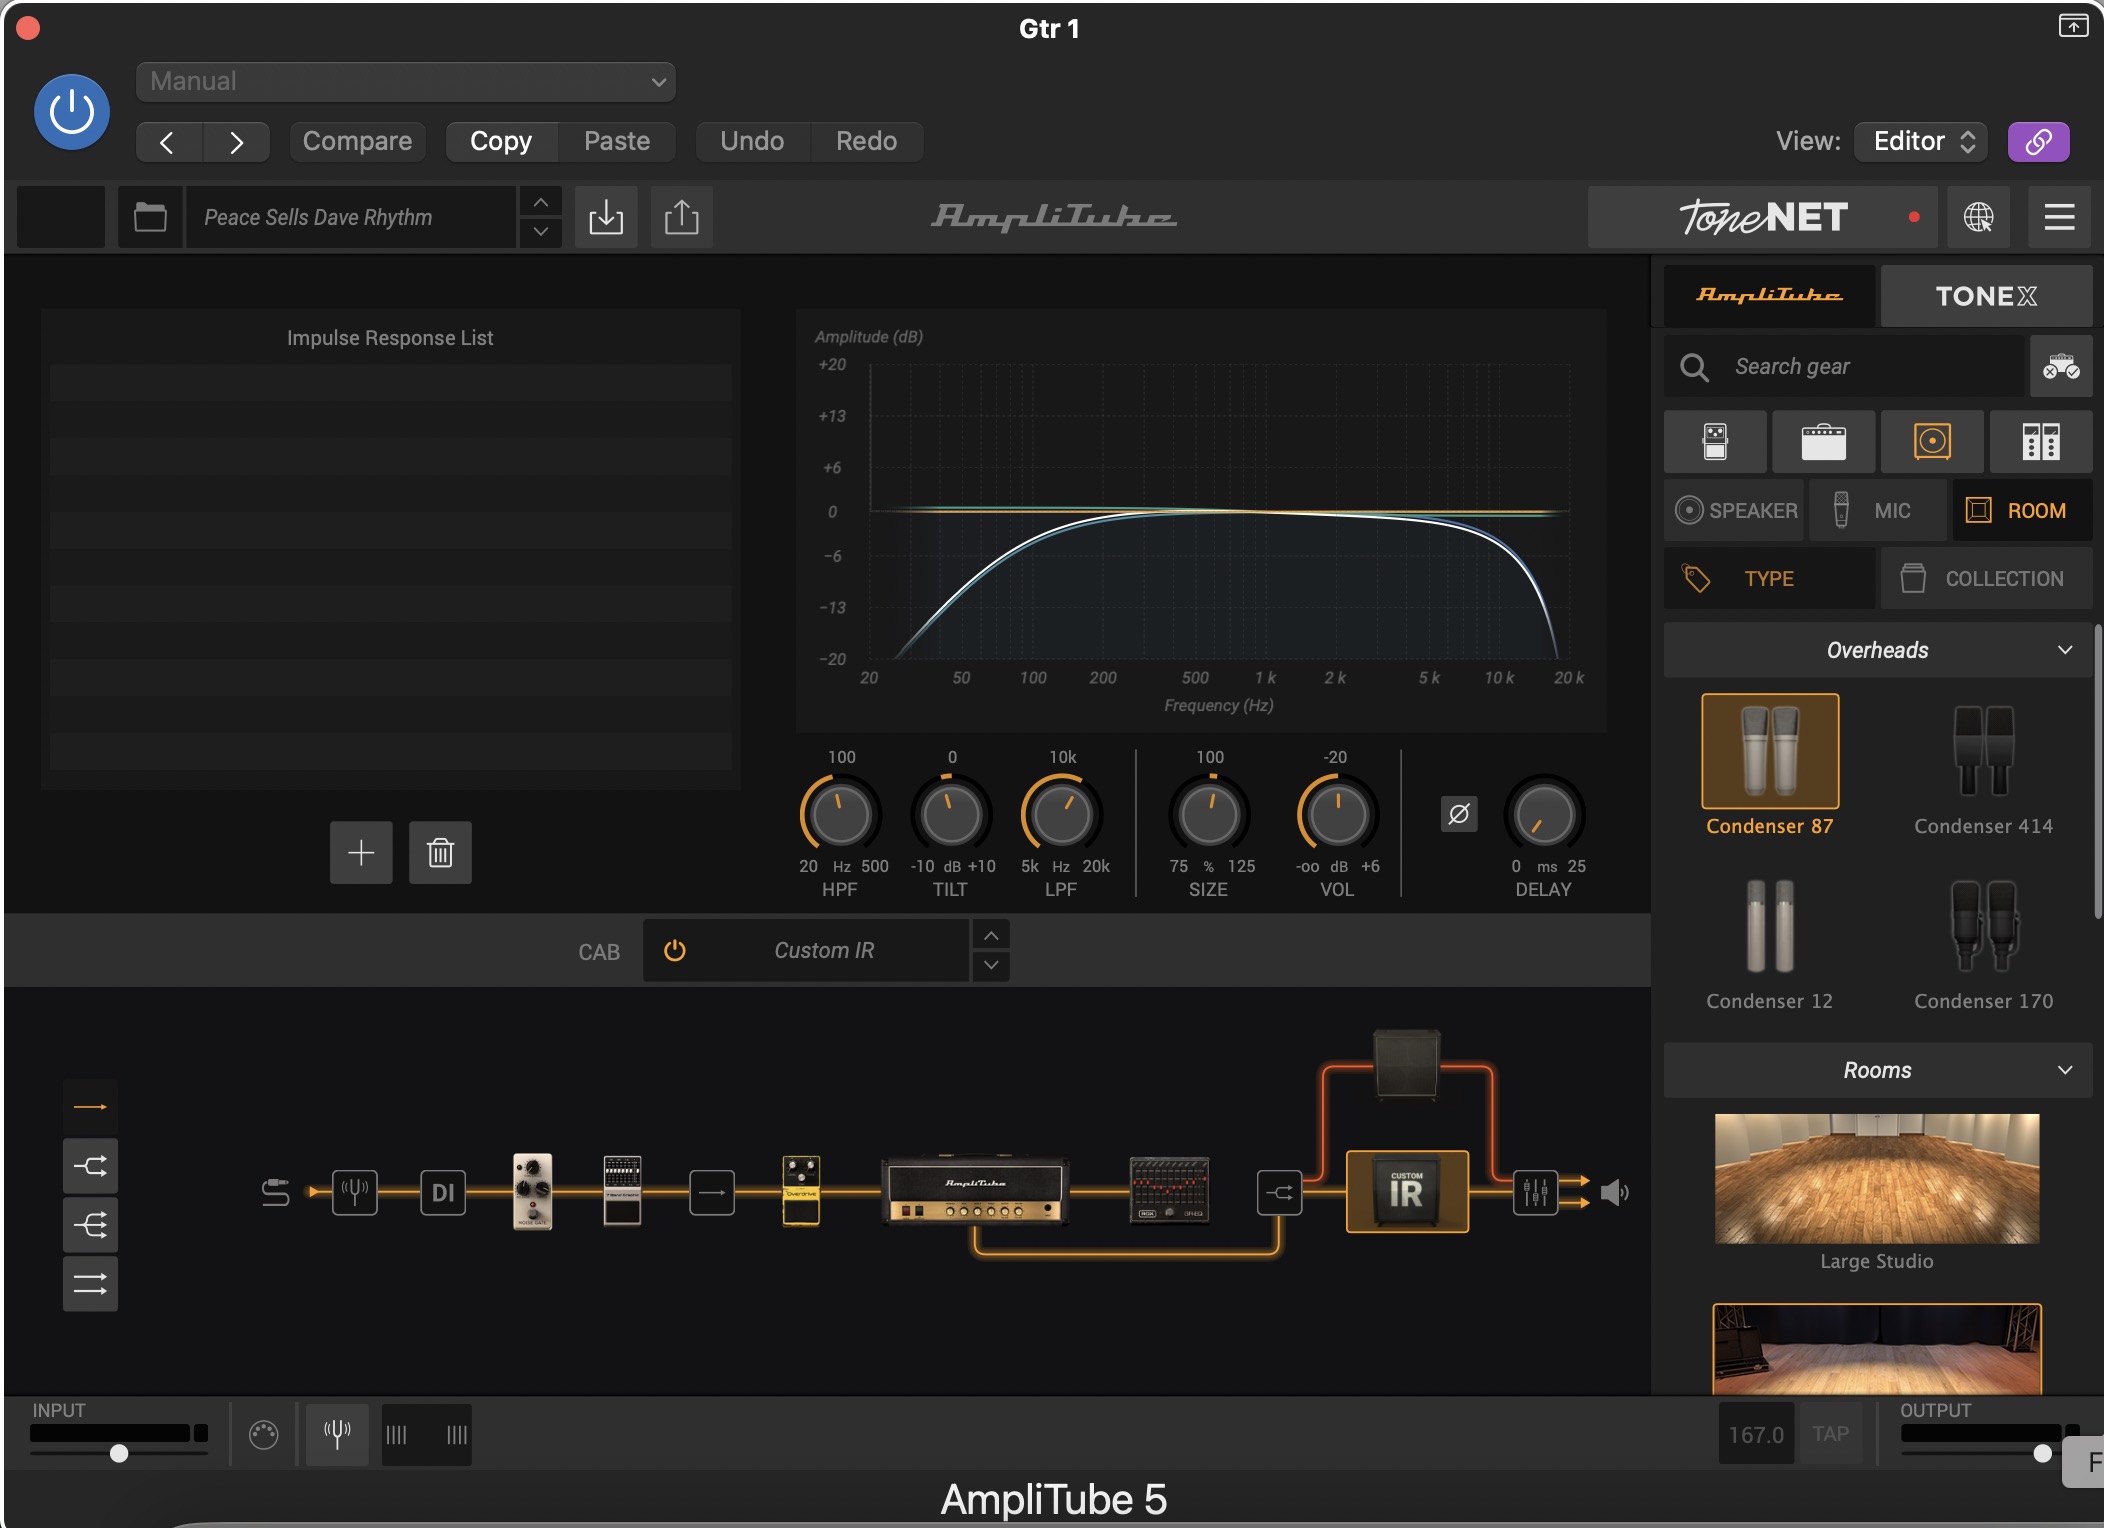
Task: Switch to the TONEX tab
Action: (1986, 296)
